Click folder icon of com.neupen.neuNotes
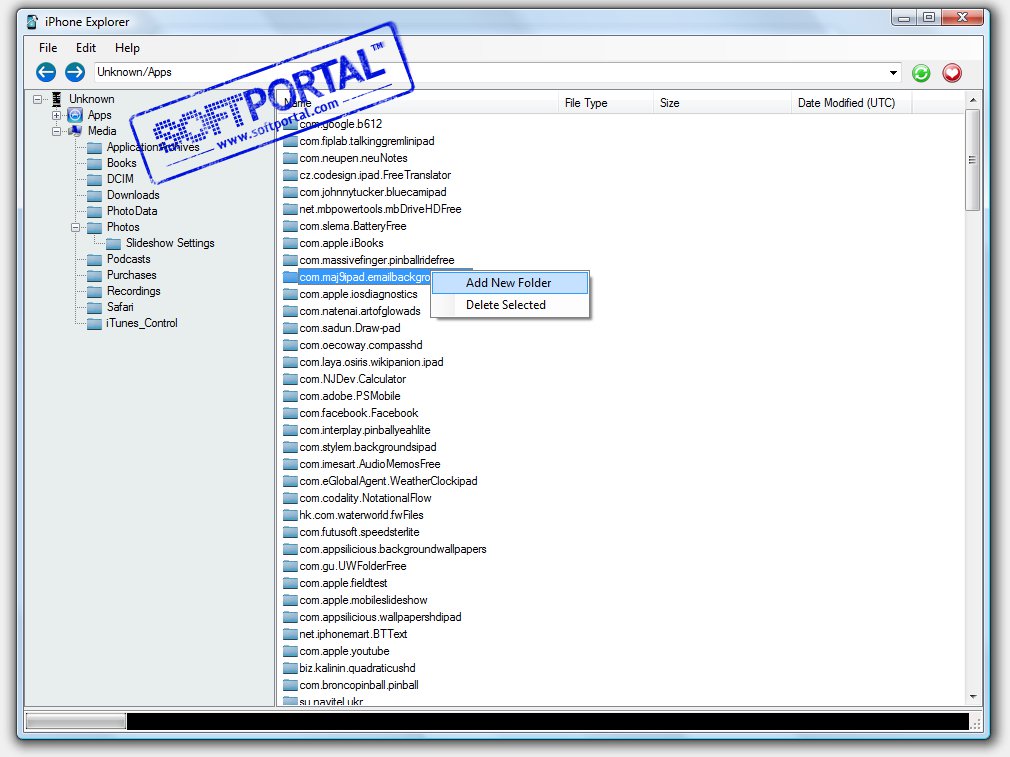The image size is (1010, 757). coord(290,158)
